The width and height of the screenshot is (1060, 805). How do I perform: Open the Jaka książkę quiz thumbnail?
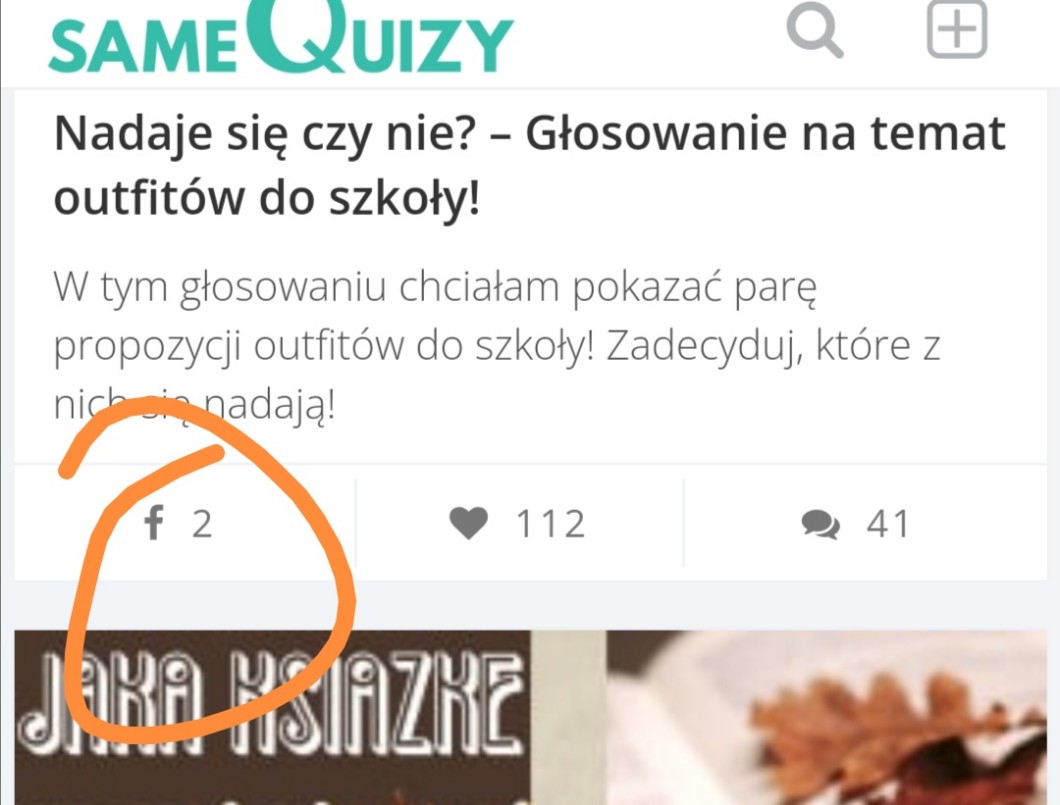(x=531, y=718)
